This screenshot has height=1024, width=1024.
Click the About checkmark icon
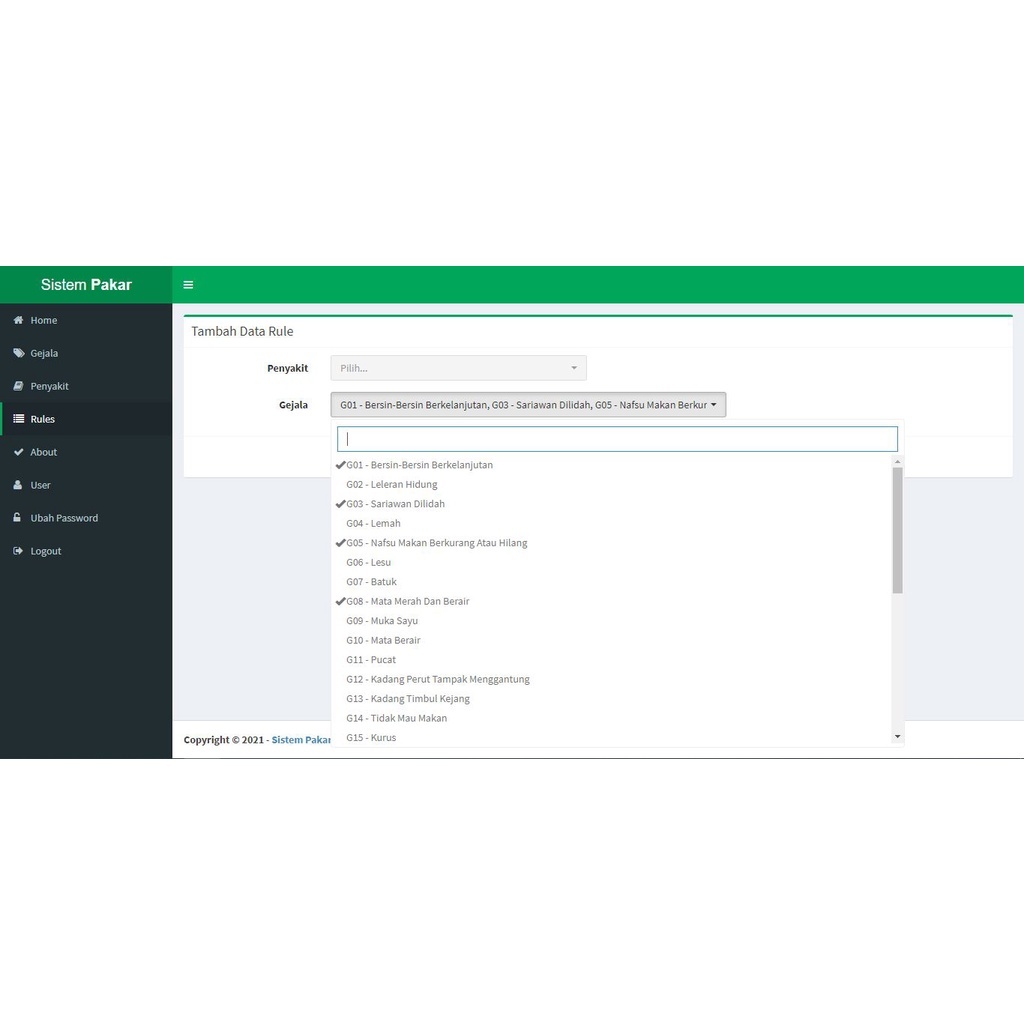[x=18, y=452]
